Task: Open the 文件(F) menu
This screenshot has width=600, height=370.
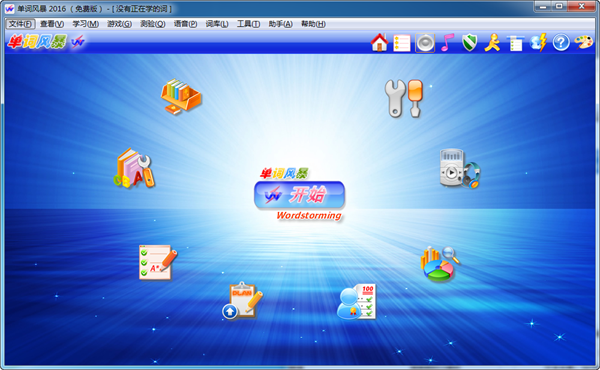Action: pyautogui.click(x=20, y=24)
